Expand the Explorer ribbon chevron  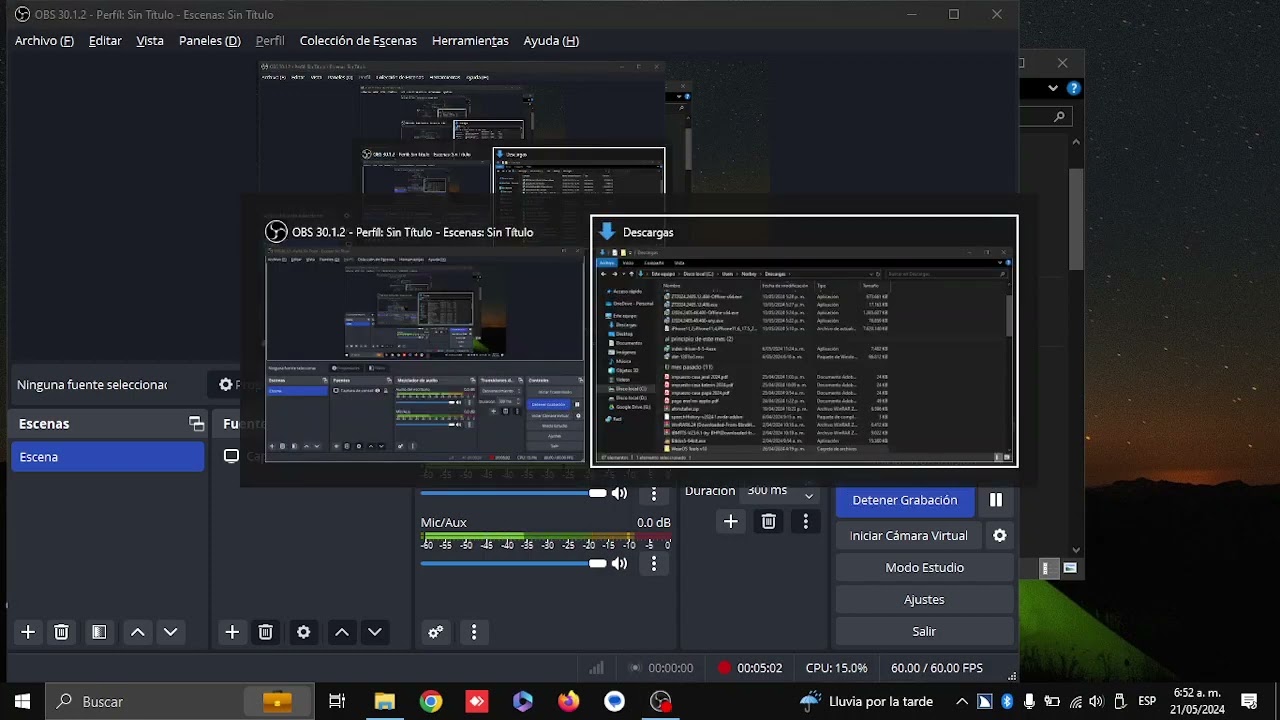[1053, 88]
